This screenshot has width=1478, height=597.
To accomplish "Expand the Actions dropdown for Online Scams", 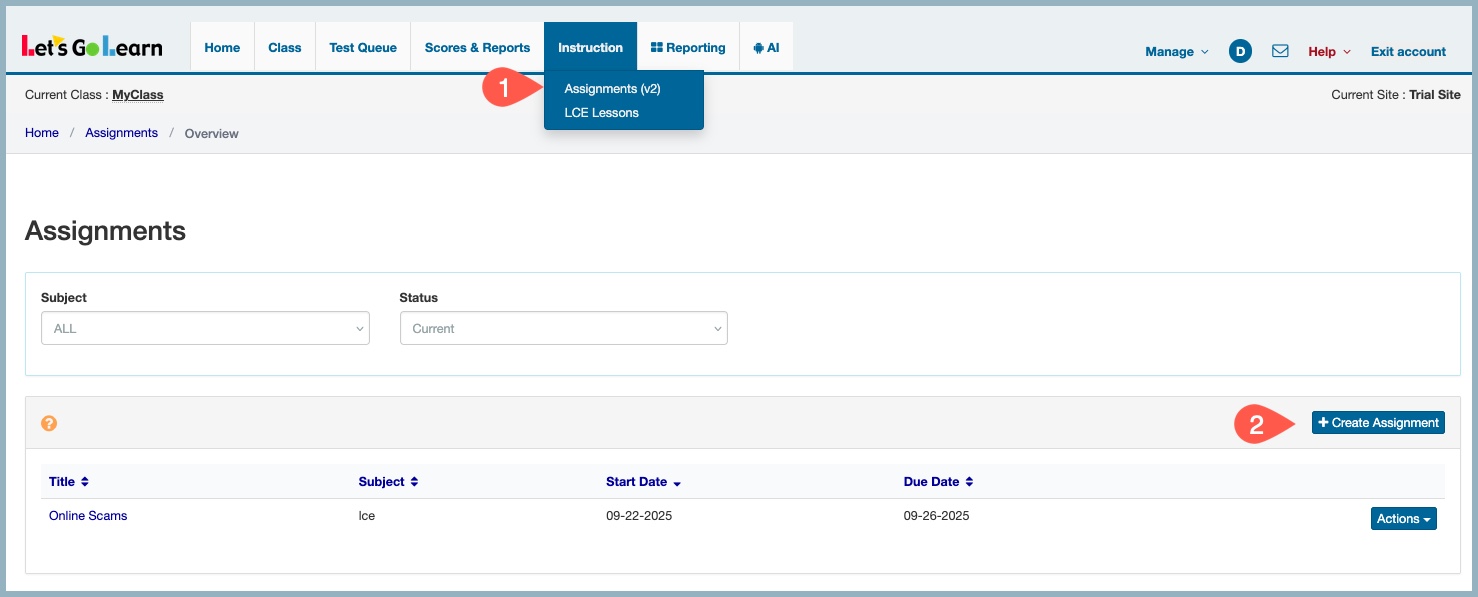I will (1403, 519).
